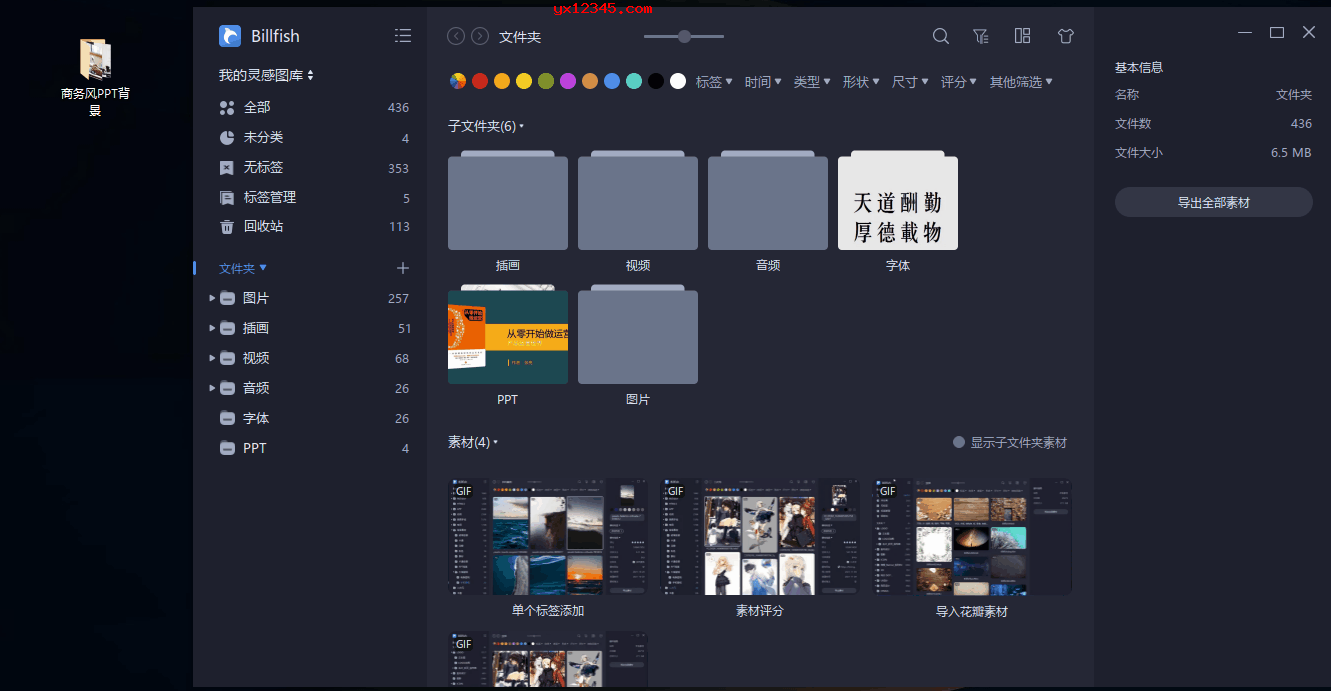Go forward with the right arrow
The width and height of the screenshot is (1331, 691).
point(480,36)
